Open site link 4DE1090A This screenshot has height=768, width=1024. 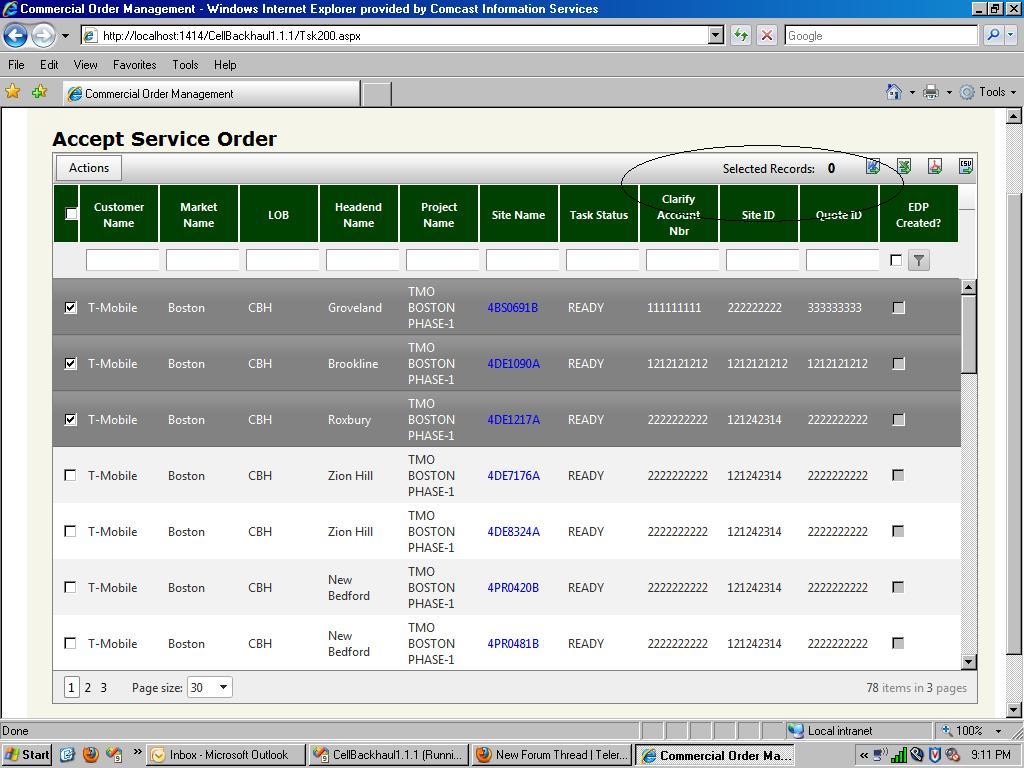513,364
